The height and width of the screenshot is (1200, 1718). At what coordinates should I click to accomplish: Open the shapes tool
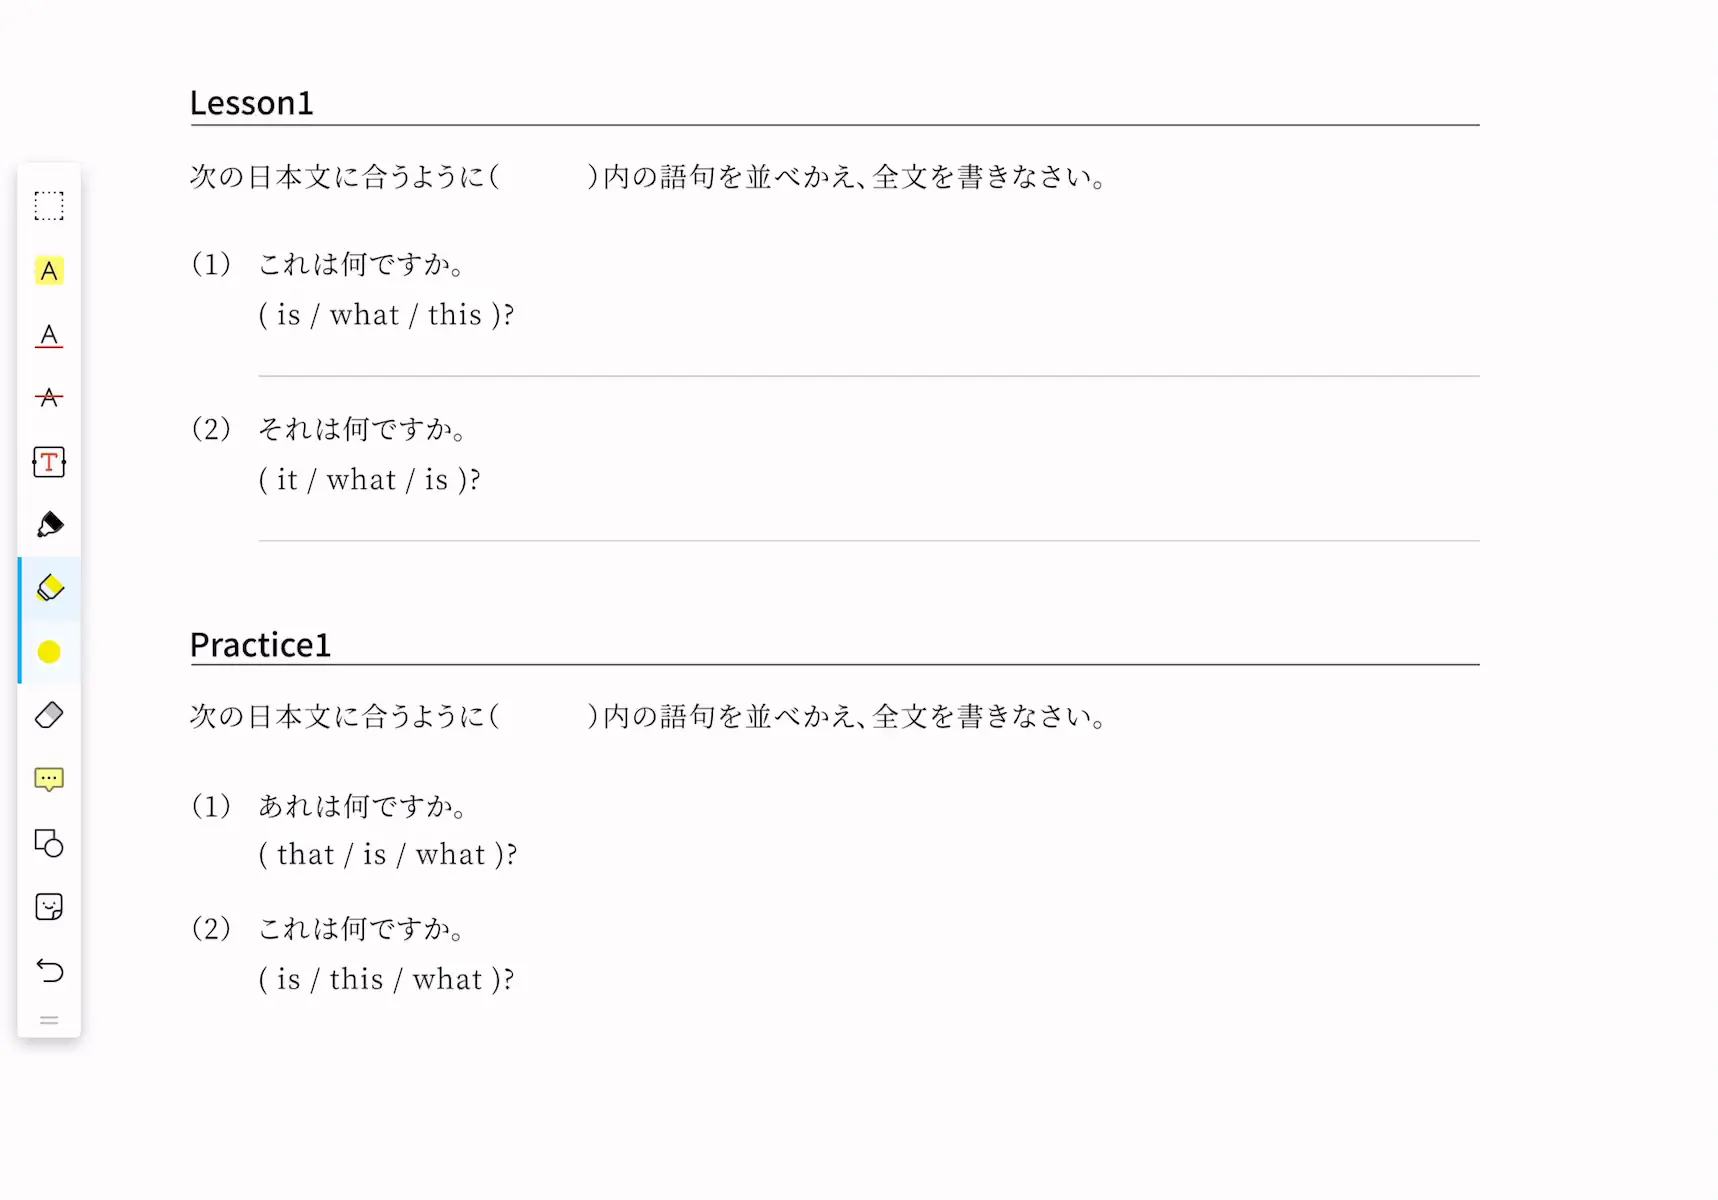(49, 843)
